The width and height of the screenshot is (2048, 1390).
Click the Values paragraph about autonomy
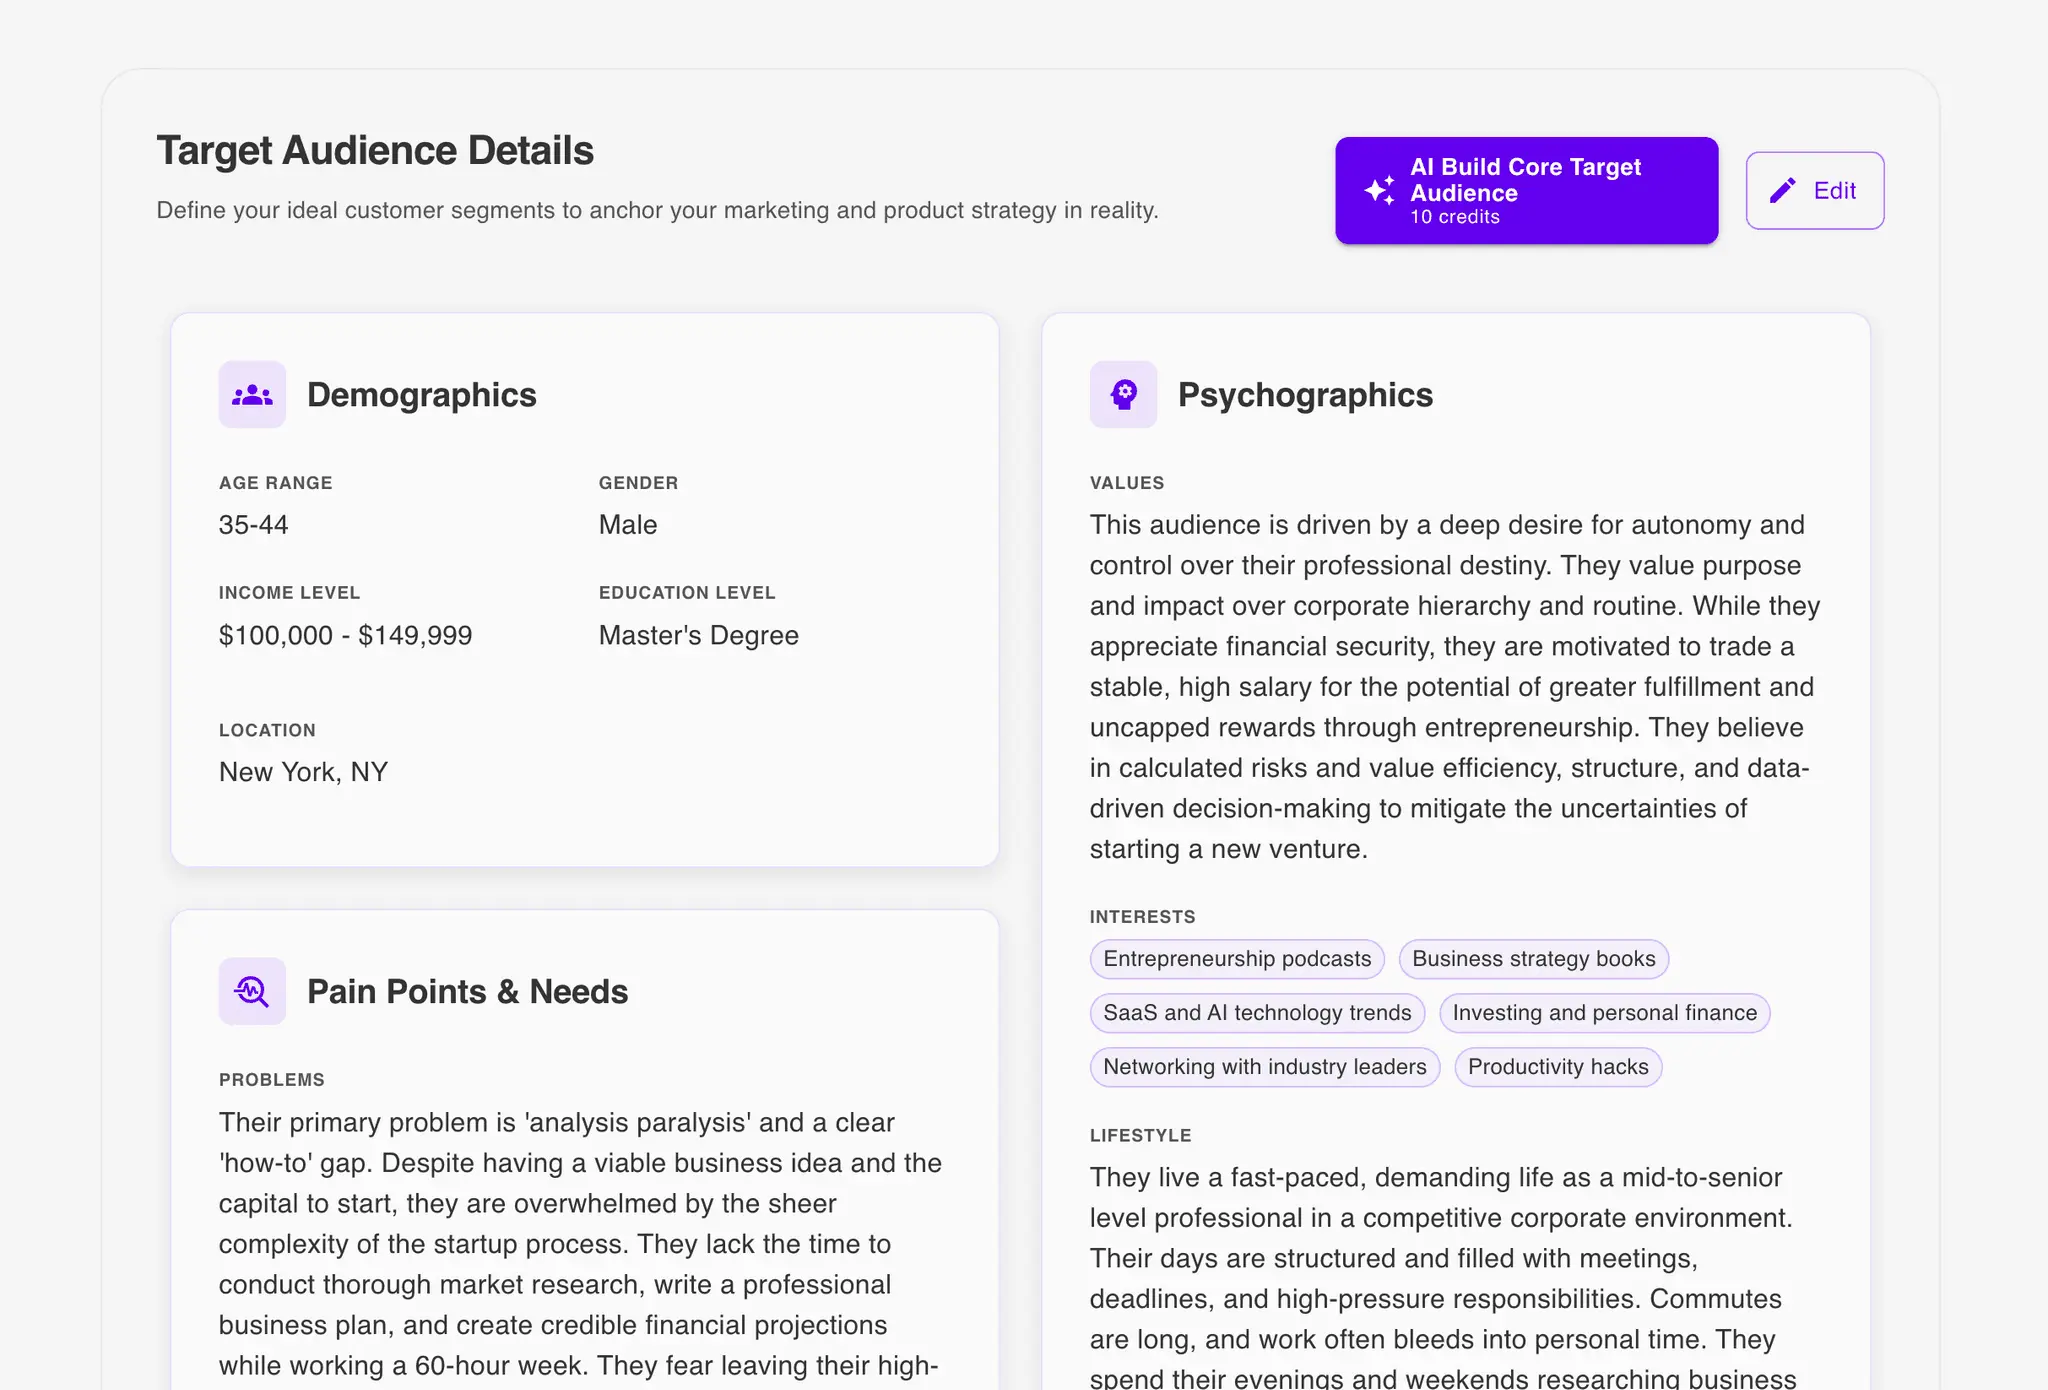(1455, 686)
